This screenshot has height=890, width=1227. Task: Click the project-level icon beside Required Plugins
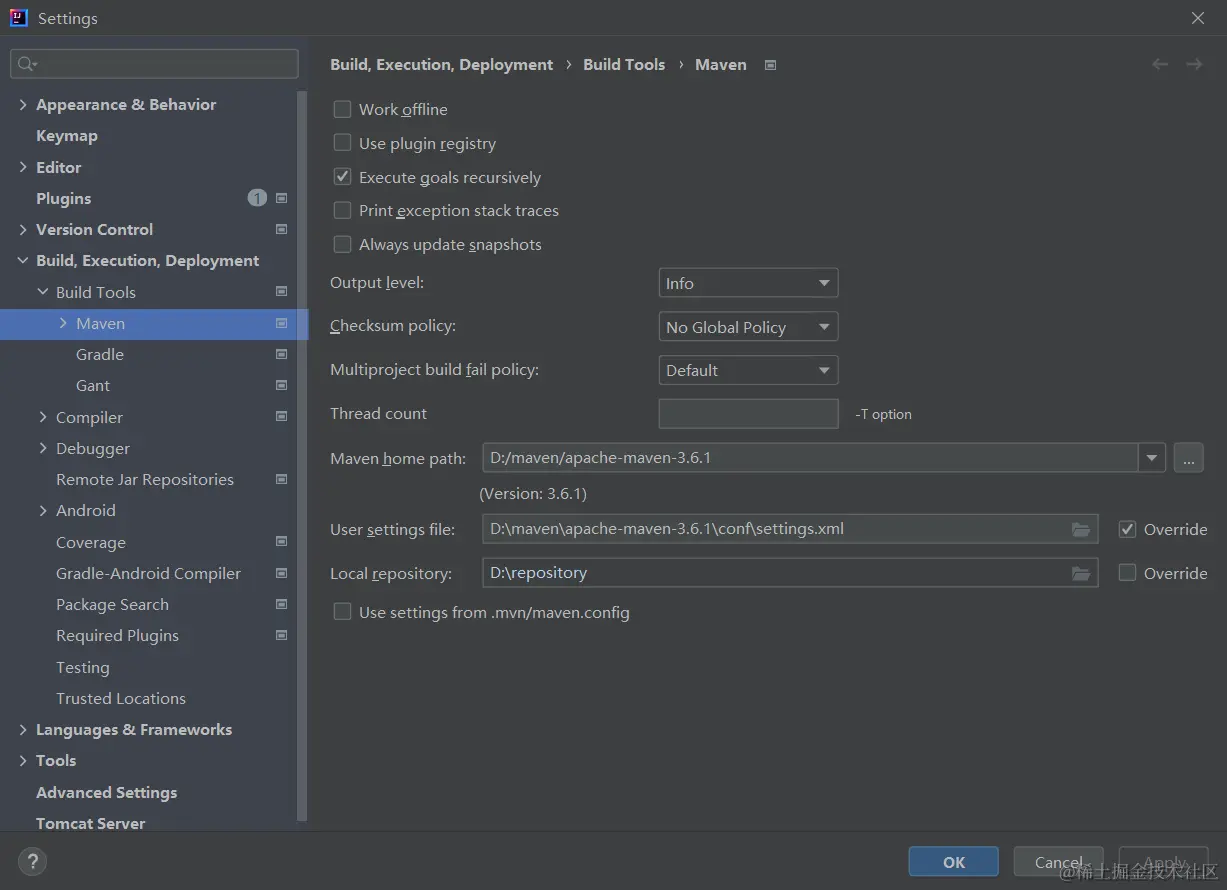[281, 635]
